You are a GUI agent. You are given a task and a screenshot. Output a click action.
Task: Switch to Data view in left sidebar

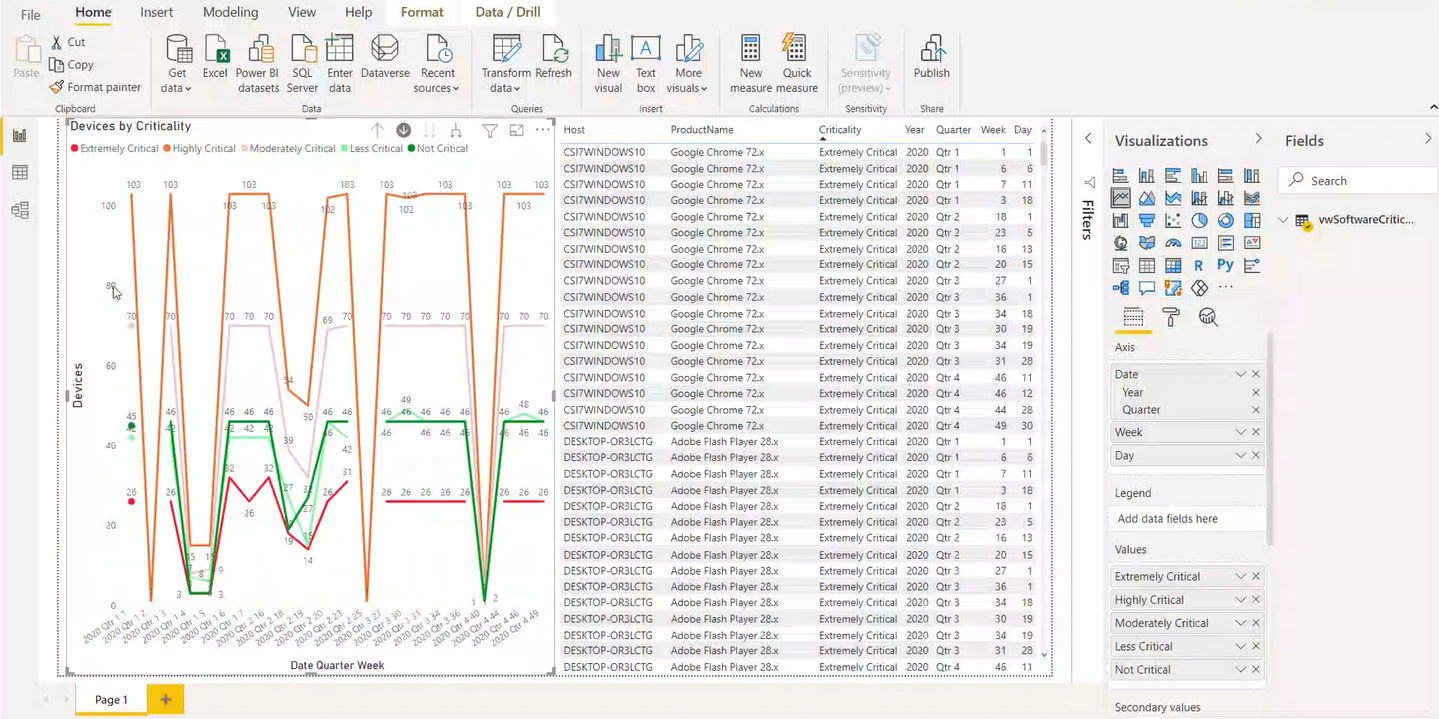pos(19,173)
